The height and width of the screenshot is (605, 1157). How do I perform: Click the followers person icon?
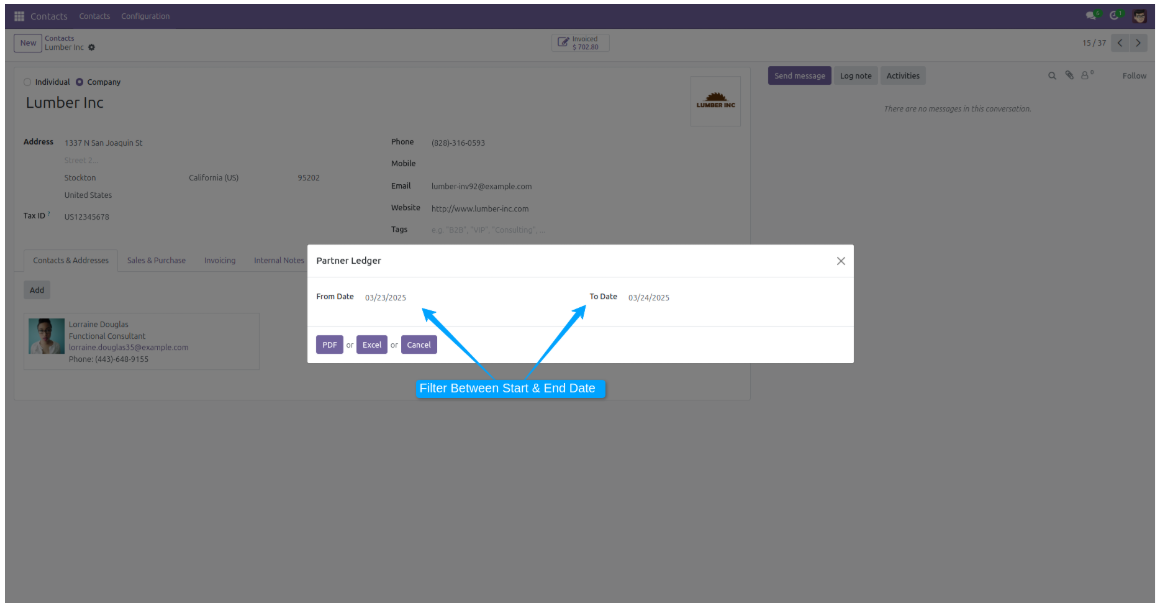coord(1084,76)
